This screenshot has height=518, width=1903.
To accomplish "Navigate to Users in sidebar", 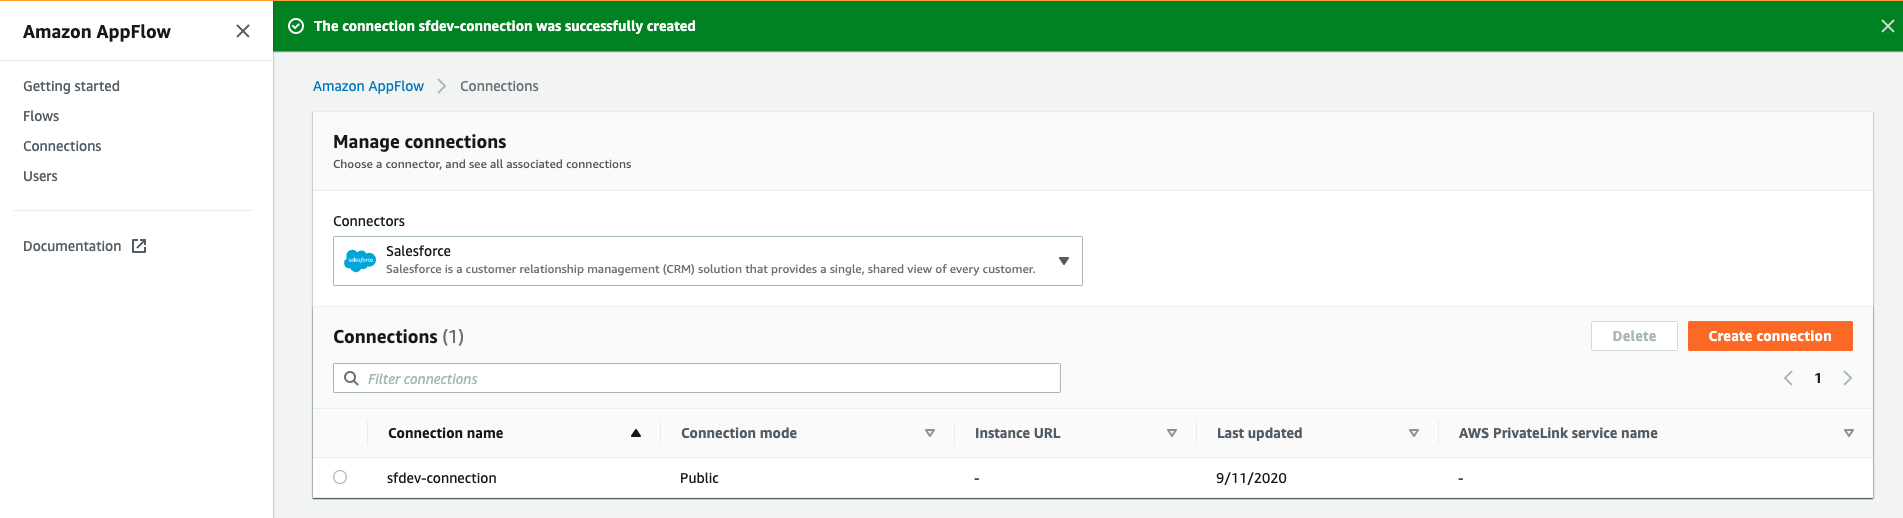I will (x=40, y=176).
